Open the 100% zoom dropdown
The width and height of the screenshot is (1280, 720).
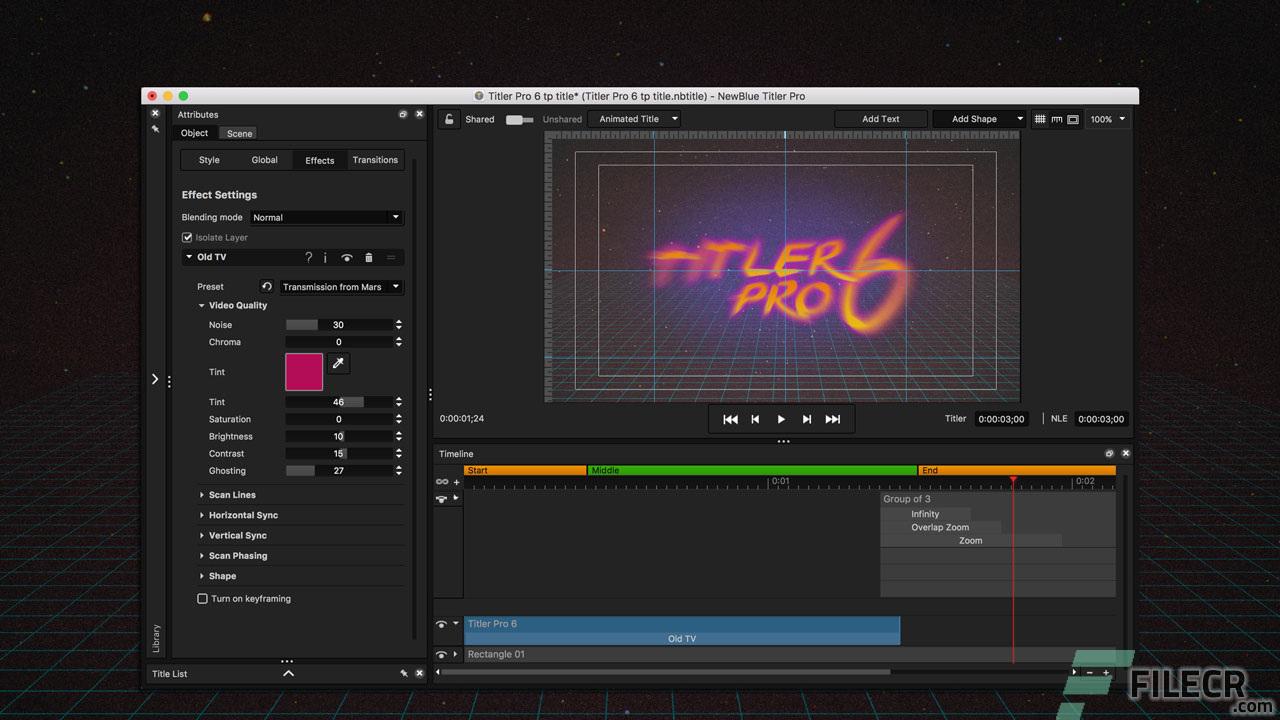[1107, 119]
